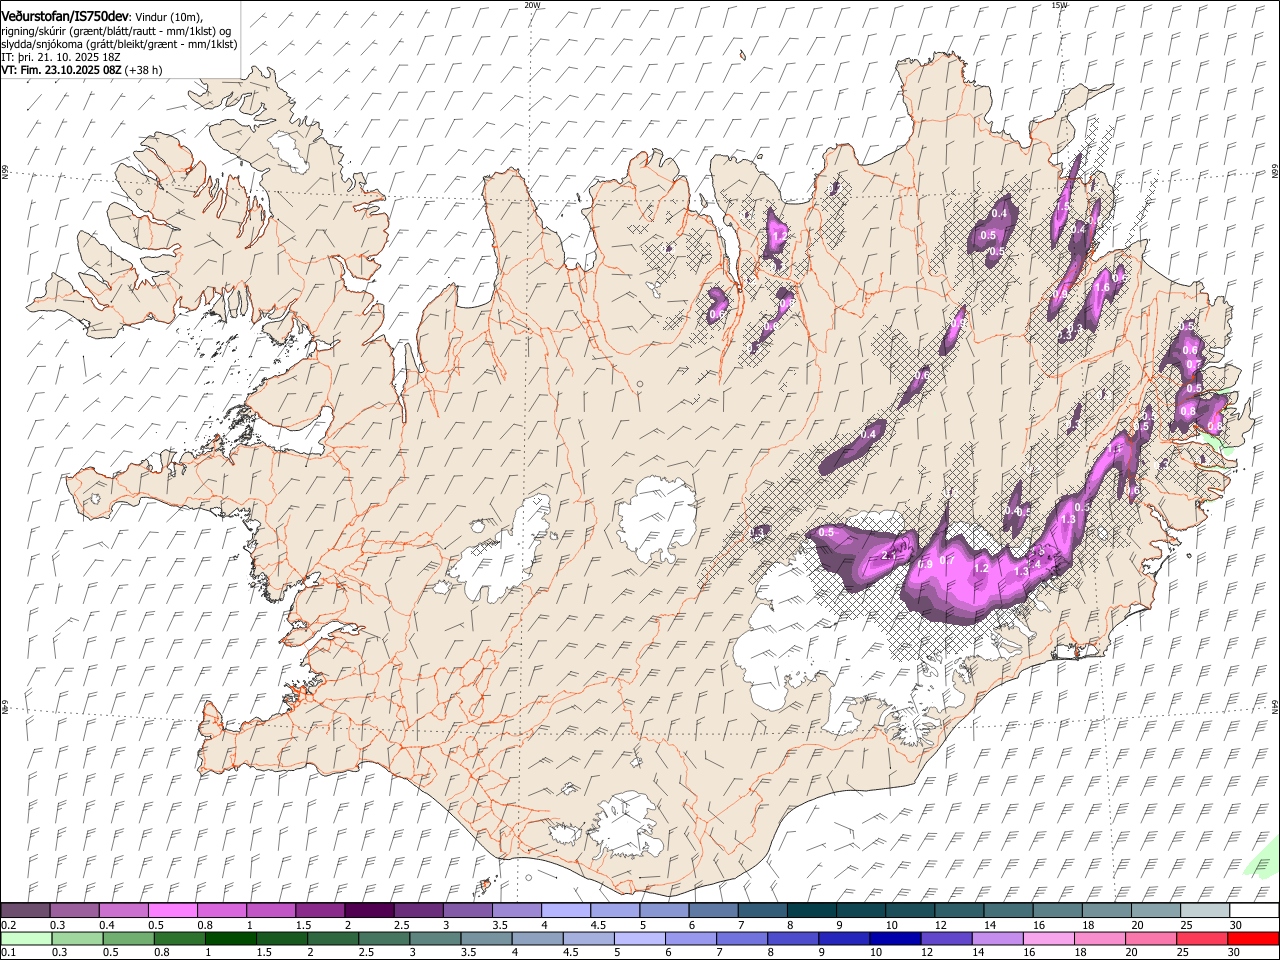Image resolution: width=1280 pixels, height=960 pixels.
Task: Select the snow legend swatch between 20 and 25
Action: (1155, 911)
